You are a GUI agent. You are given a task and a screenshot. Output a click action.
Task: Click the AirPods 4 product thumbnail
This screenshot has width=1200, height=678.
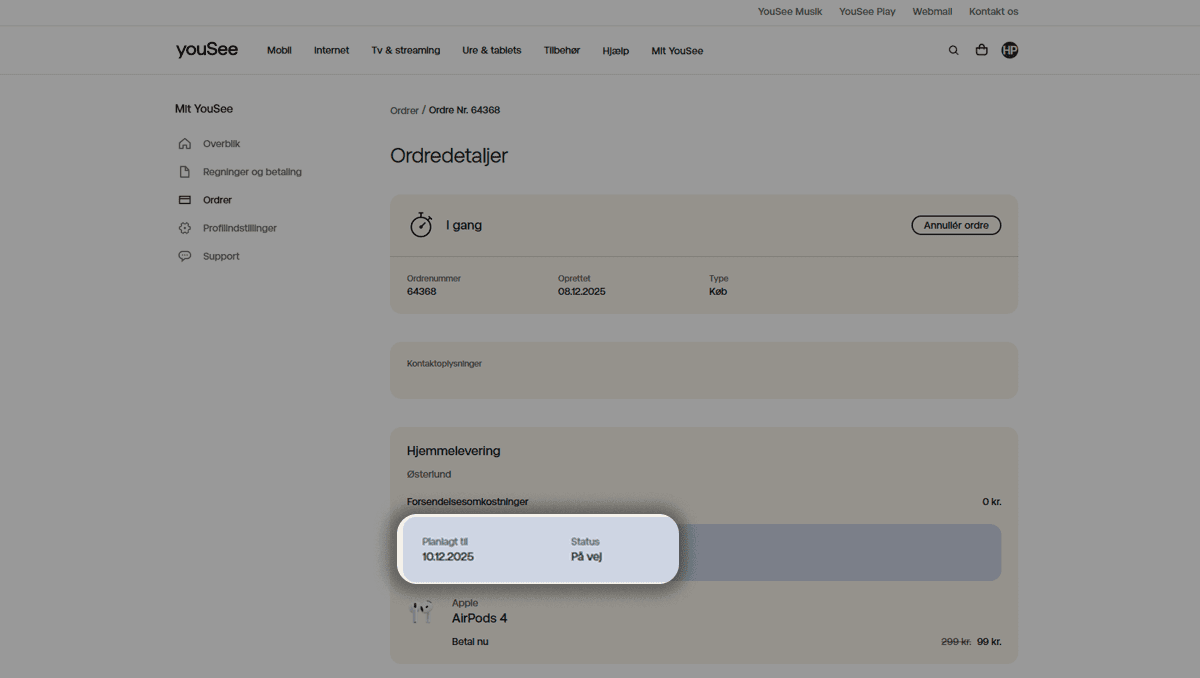tap(421, 611)
